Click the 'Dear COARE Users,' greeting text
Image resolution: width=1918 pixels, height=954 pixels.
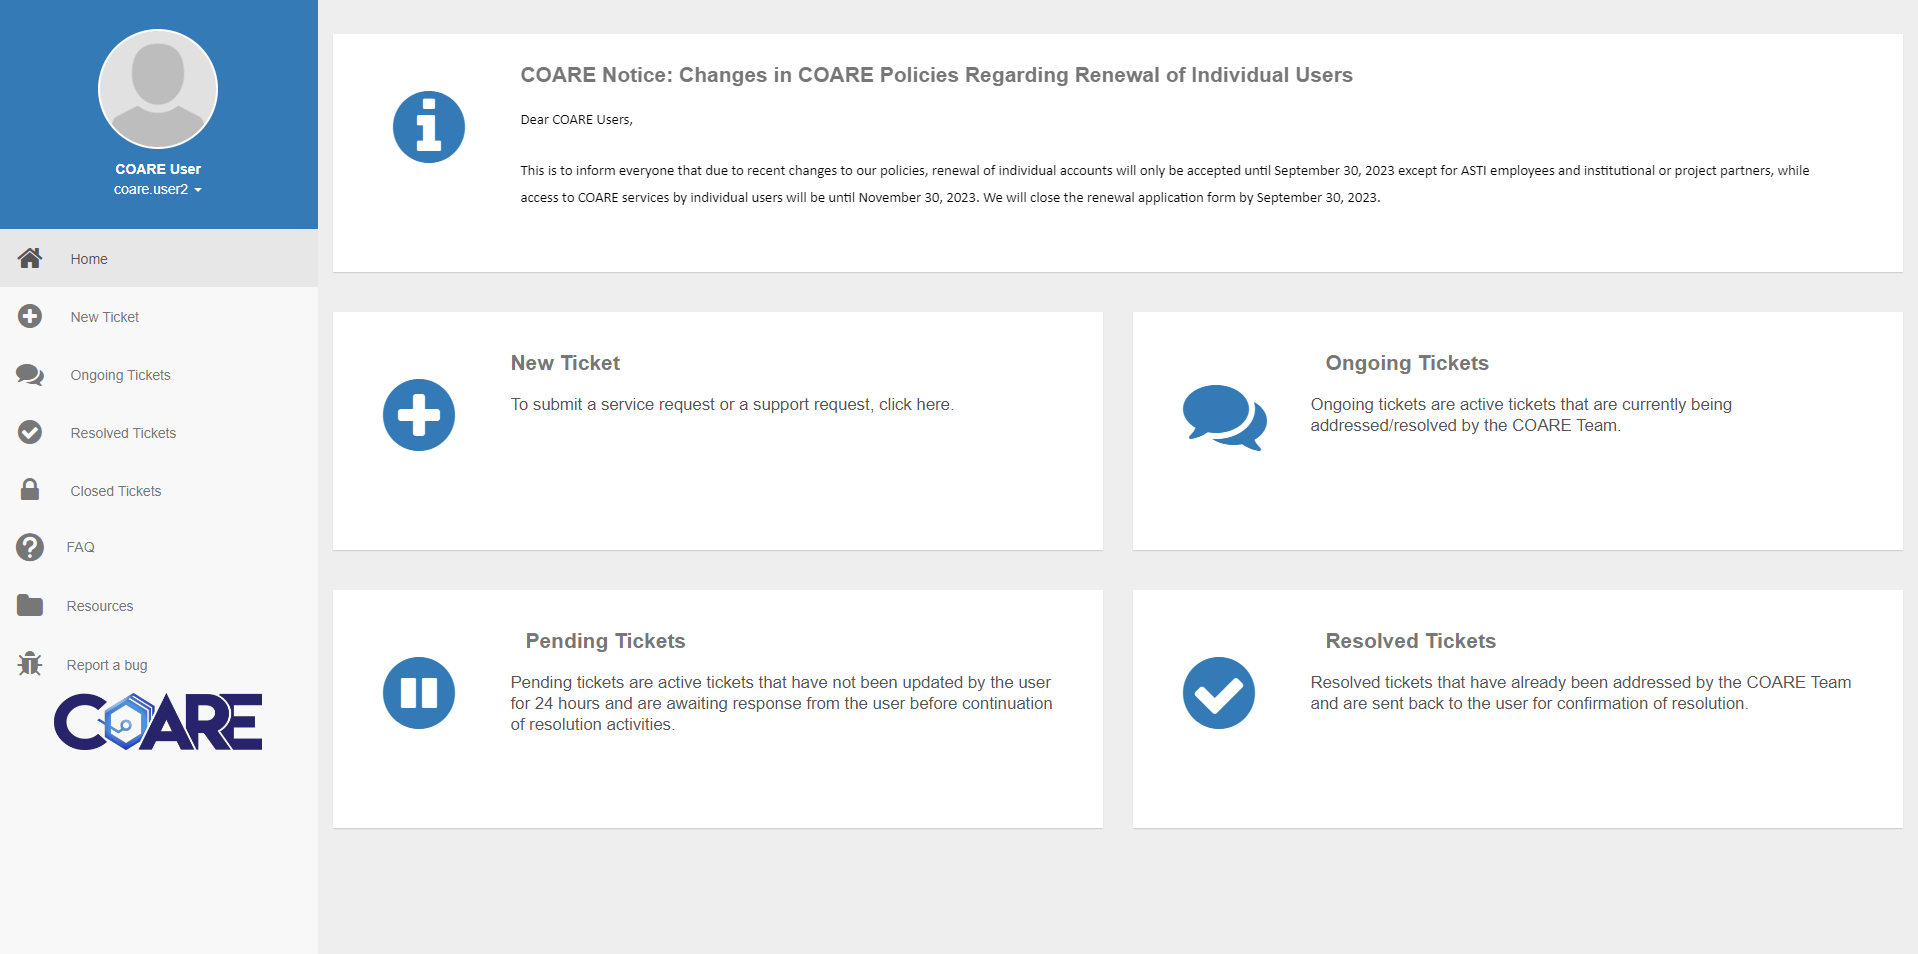tap(576, 119)
